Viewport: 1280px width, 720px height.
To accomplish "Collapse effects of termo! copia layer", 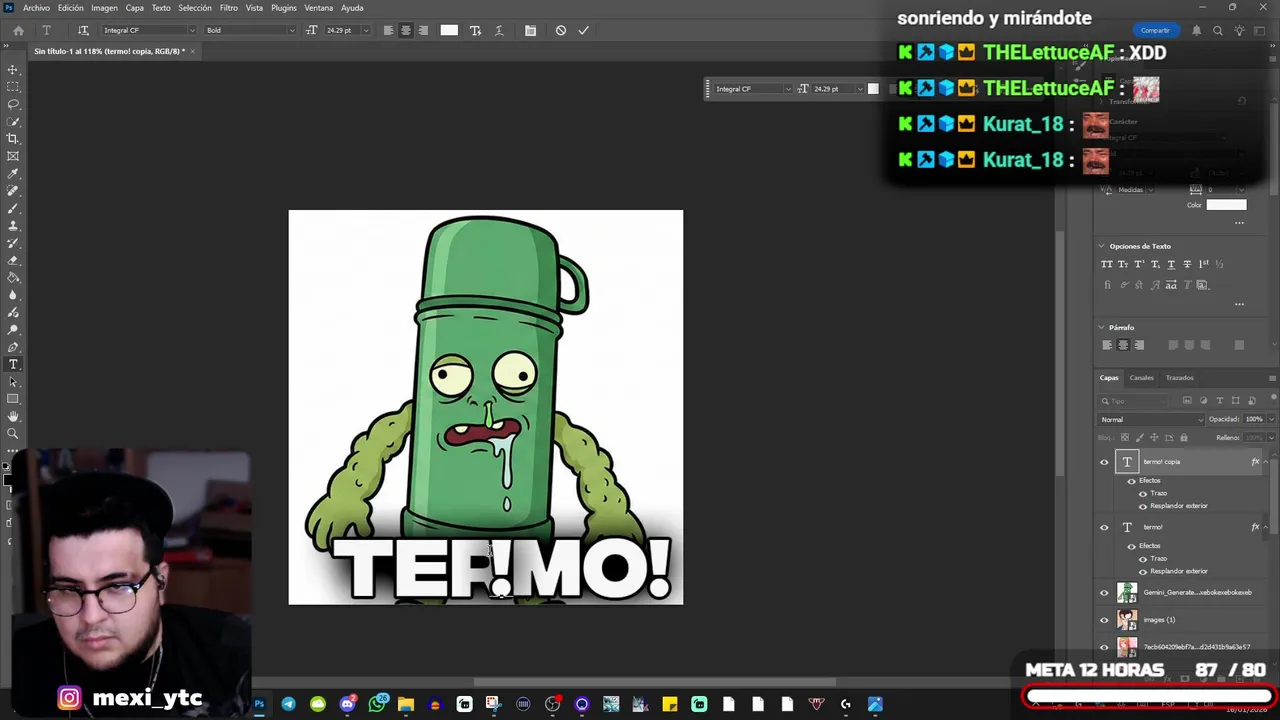I will tap(1265, 462).
